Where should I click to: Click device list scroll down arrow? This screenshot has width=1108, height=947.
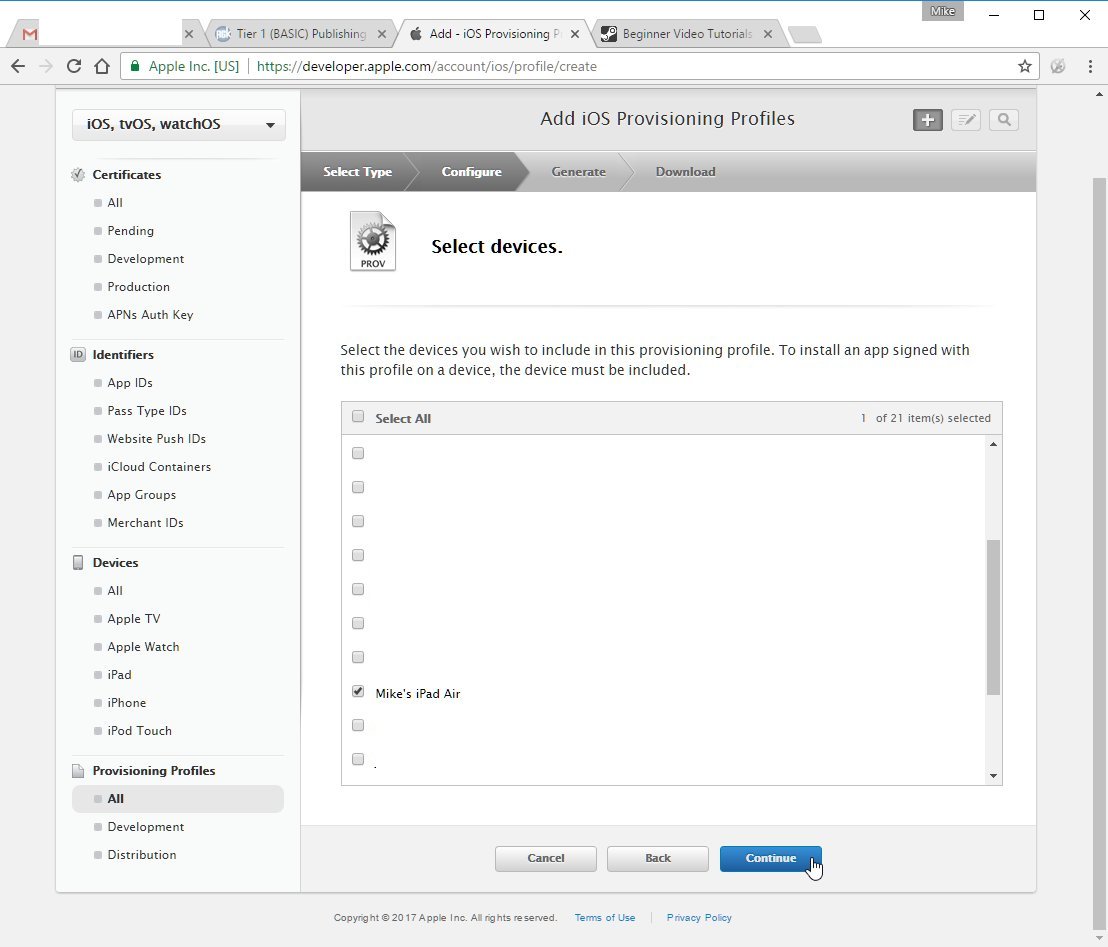click(994, 776)
